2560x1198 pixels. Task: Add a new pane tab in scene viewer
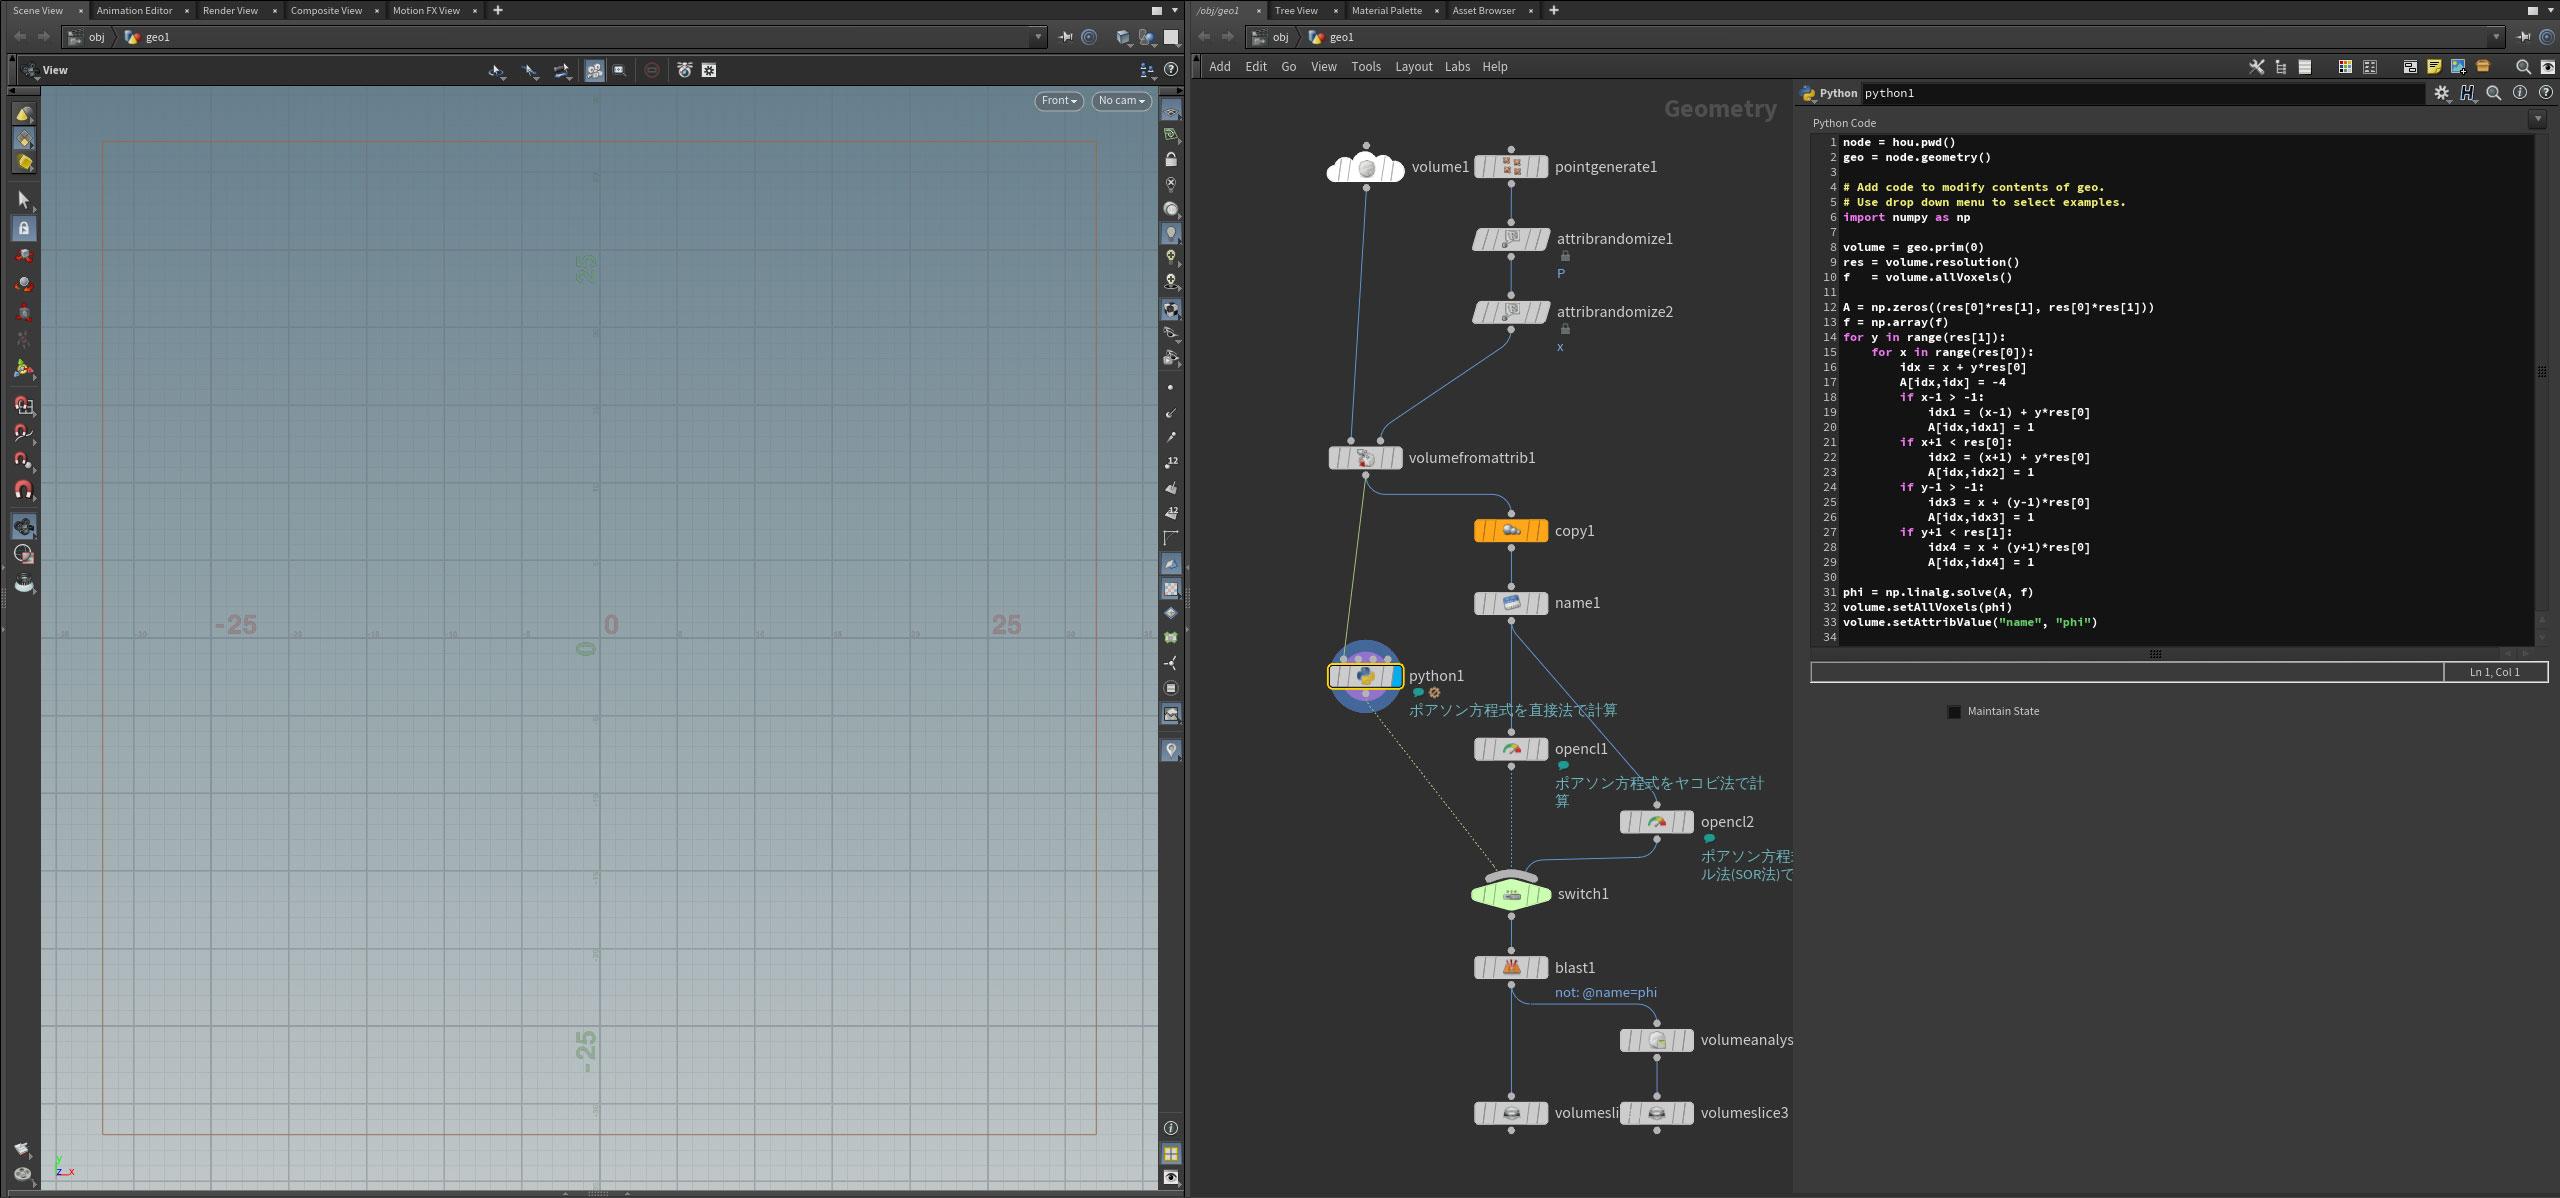498,10
